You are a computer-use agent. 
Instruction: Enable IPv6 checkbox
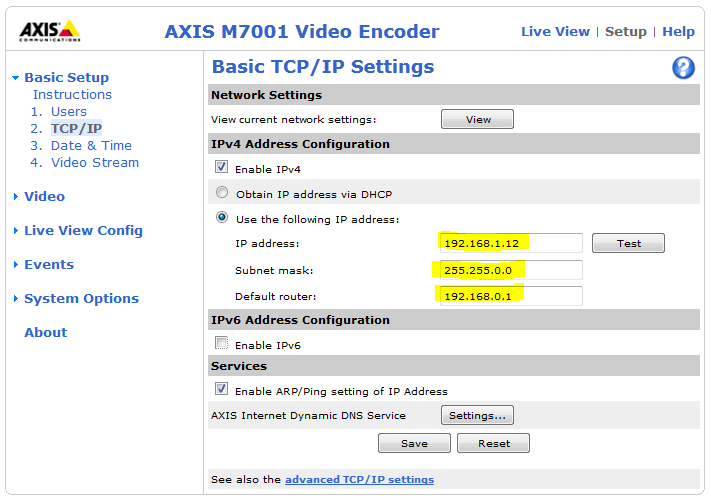click(x=222, y=345)
